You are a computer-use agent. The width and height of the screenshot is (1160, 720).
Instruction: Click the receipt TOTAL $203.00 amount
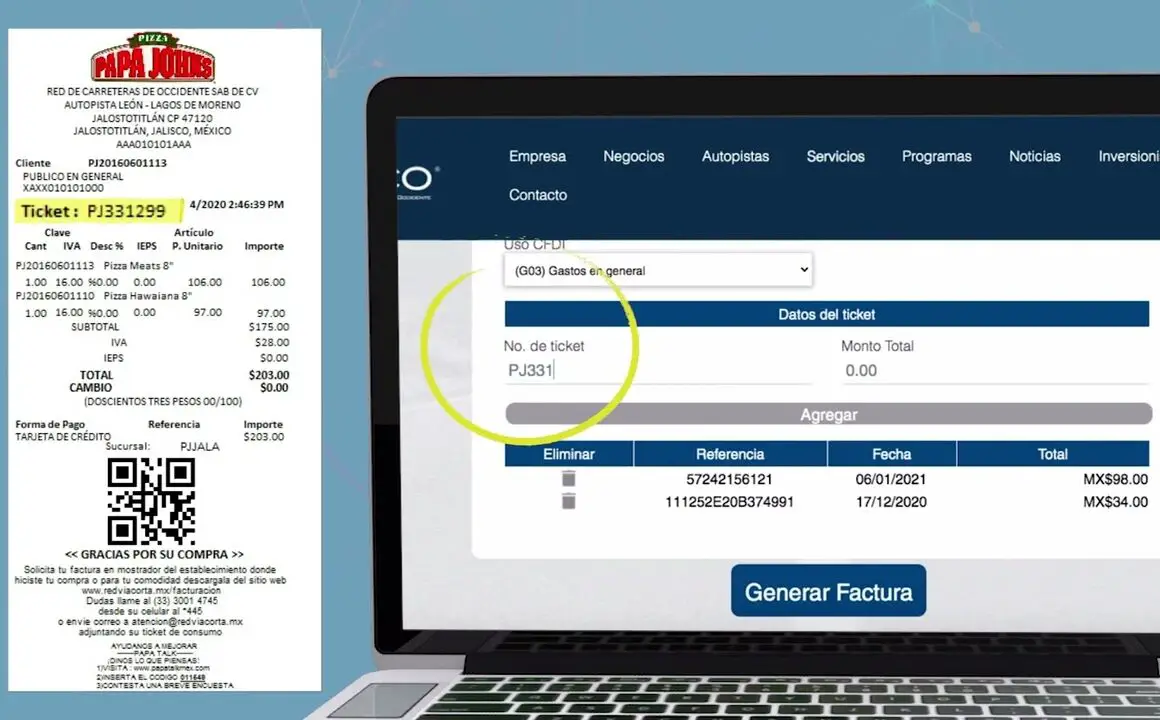pyautogui.click(x=269, y=375)
